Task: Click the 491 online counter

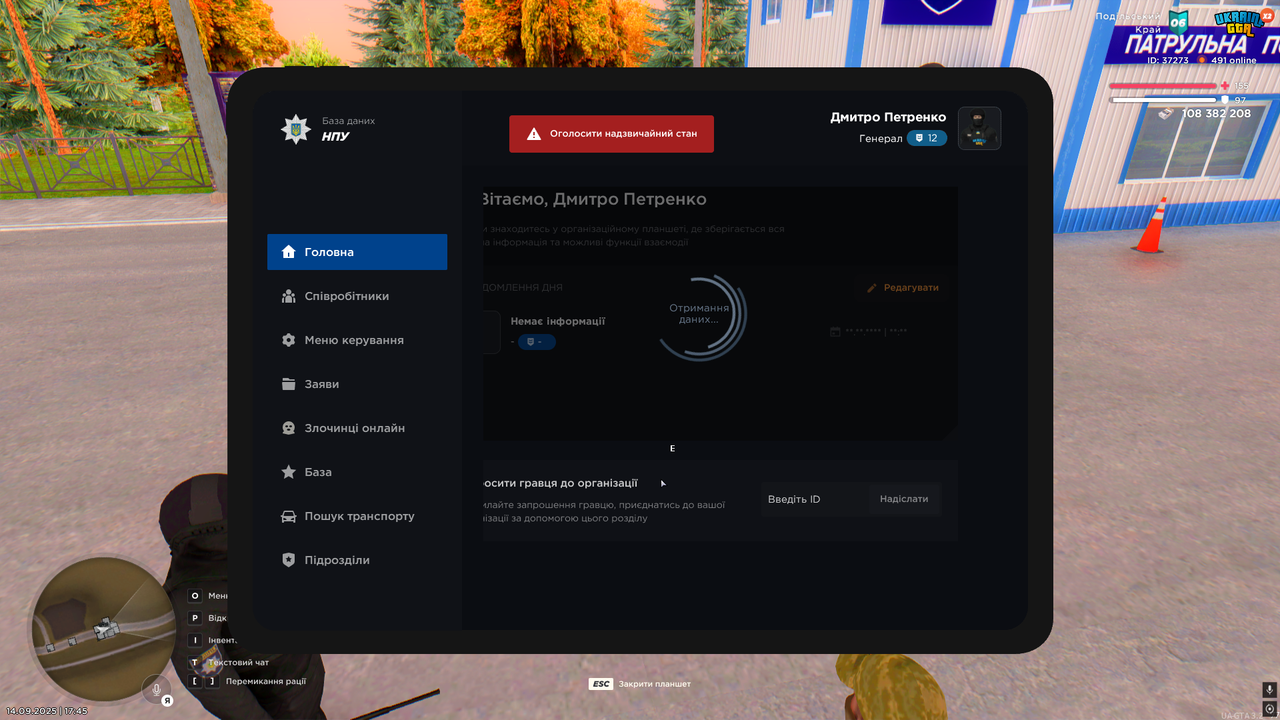Action: coord(1234,60)
